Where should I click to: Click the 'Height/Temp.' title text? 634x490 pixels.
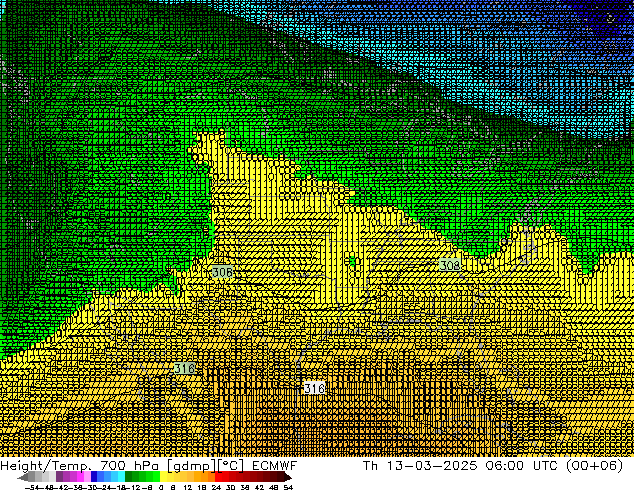coord(47,466)
